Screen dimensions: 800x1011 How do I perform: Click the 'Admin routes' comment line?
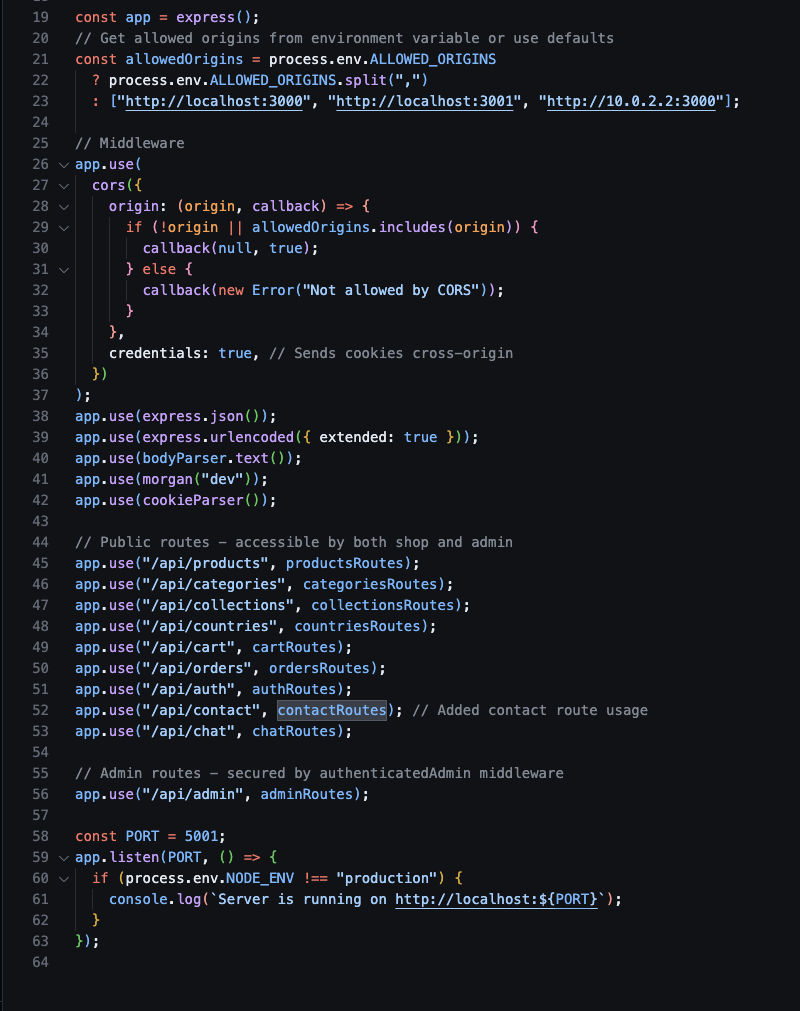click(x=319, y=773)
